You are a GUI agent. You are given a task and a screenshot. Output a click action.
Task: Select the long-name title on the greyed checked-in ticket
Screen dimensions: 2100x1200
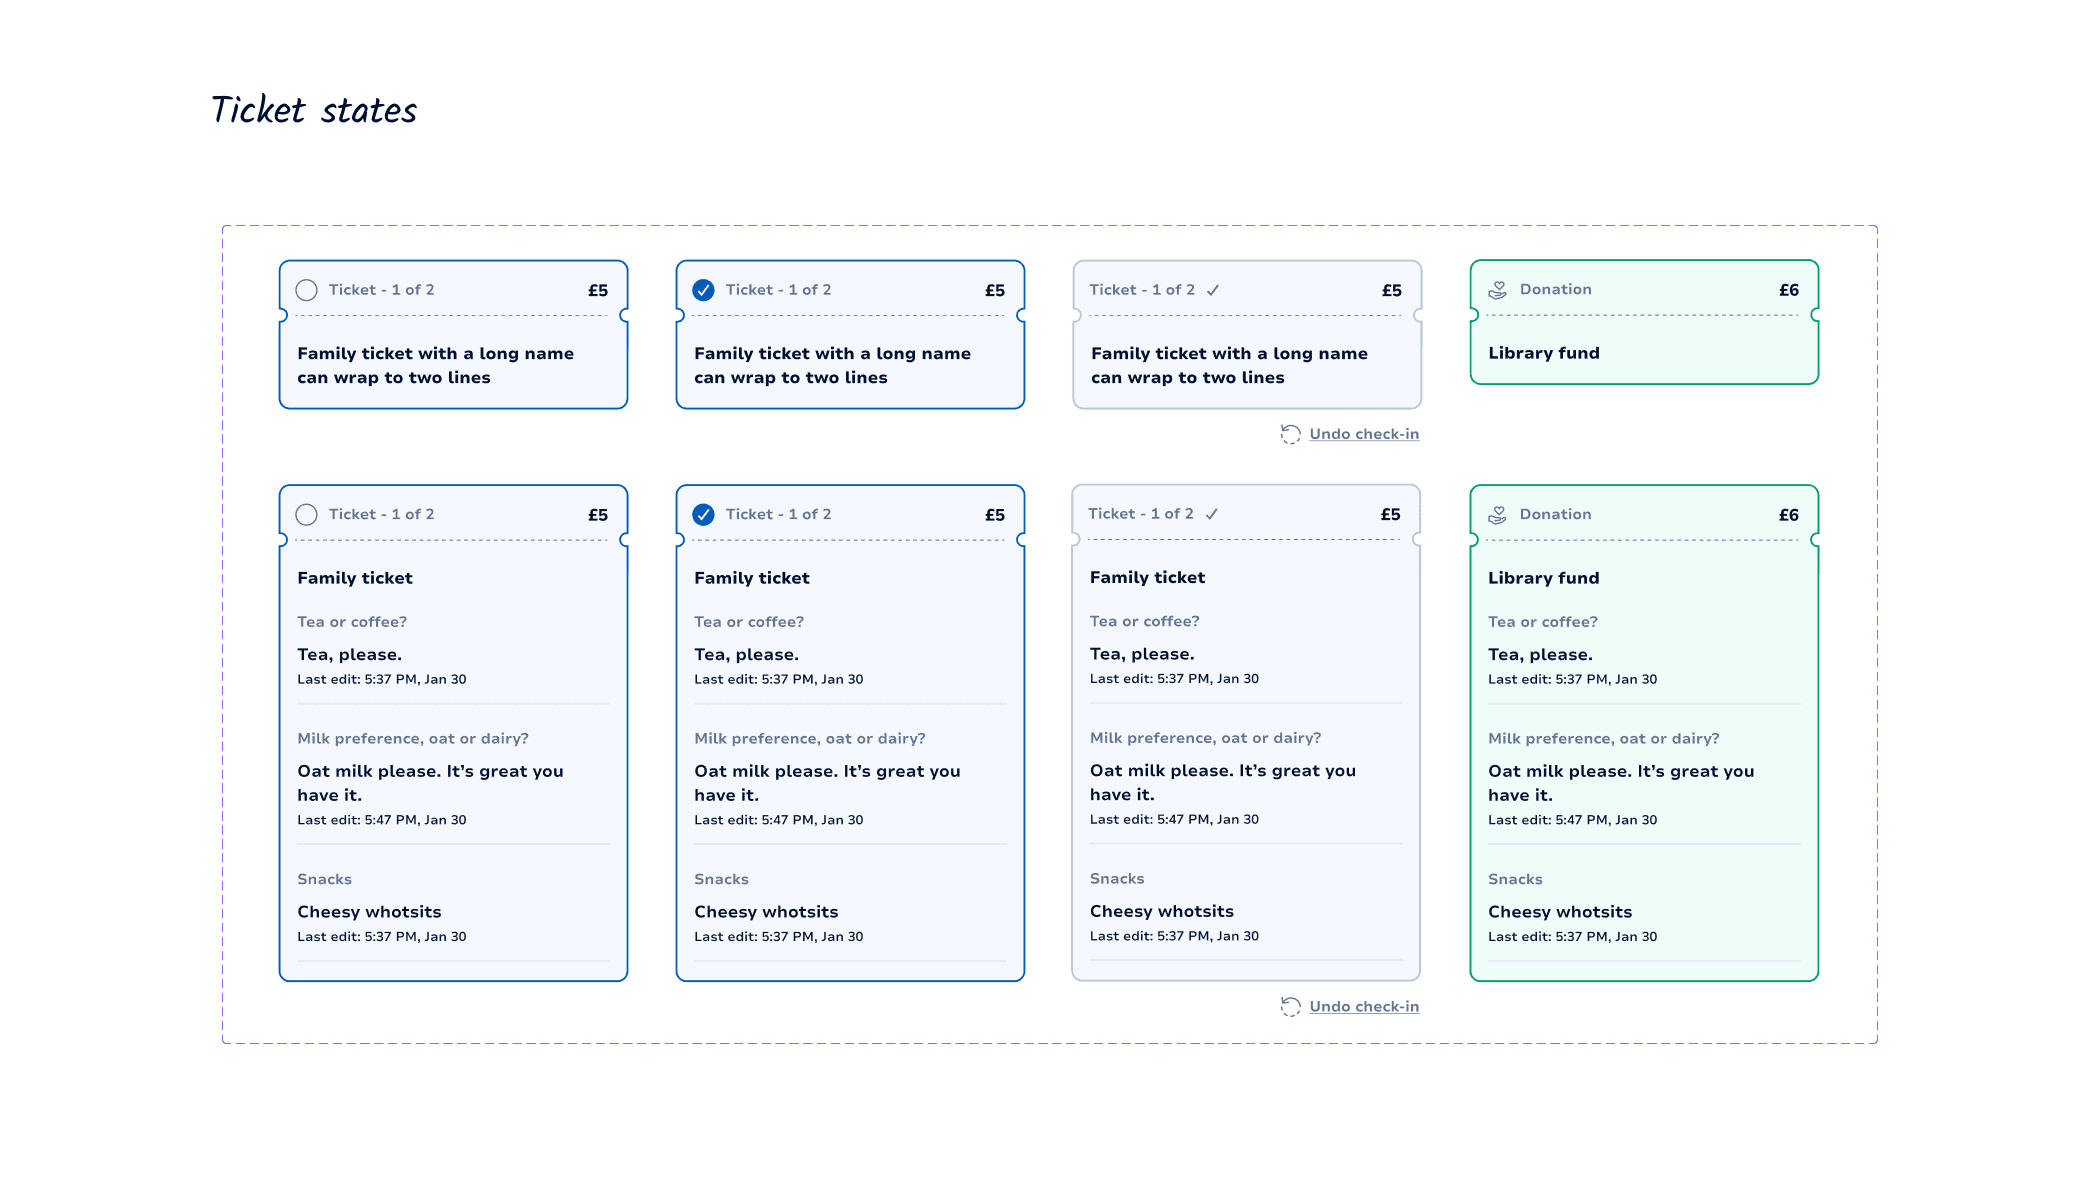1228,365
